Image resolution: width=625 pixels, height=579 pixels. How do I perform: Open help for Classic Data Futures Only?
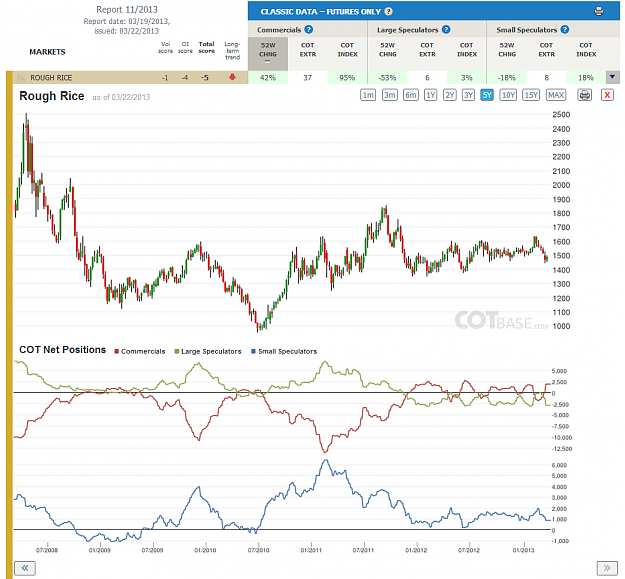[389, 12]
